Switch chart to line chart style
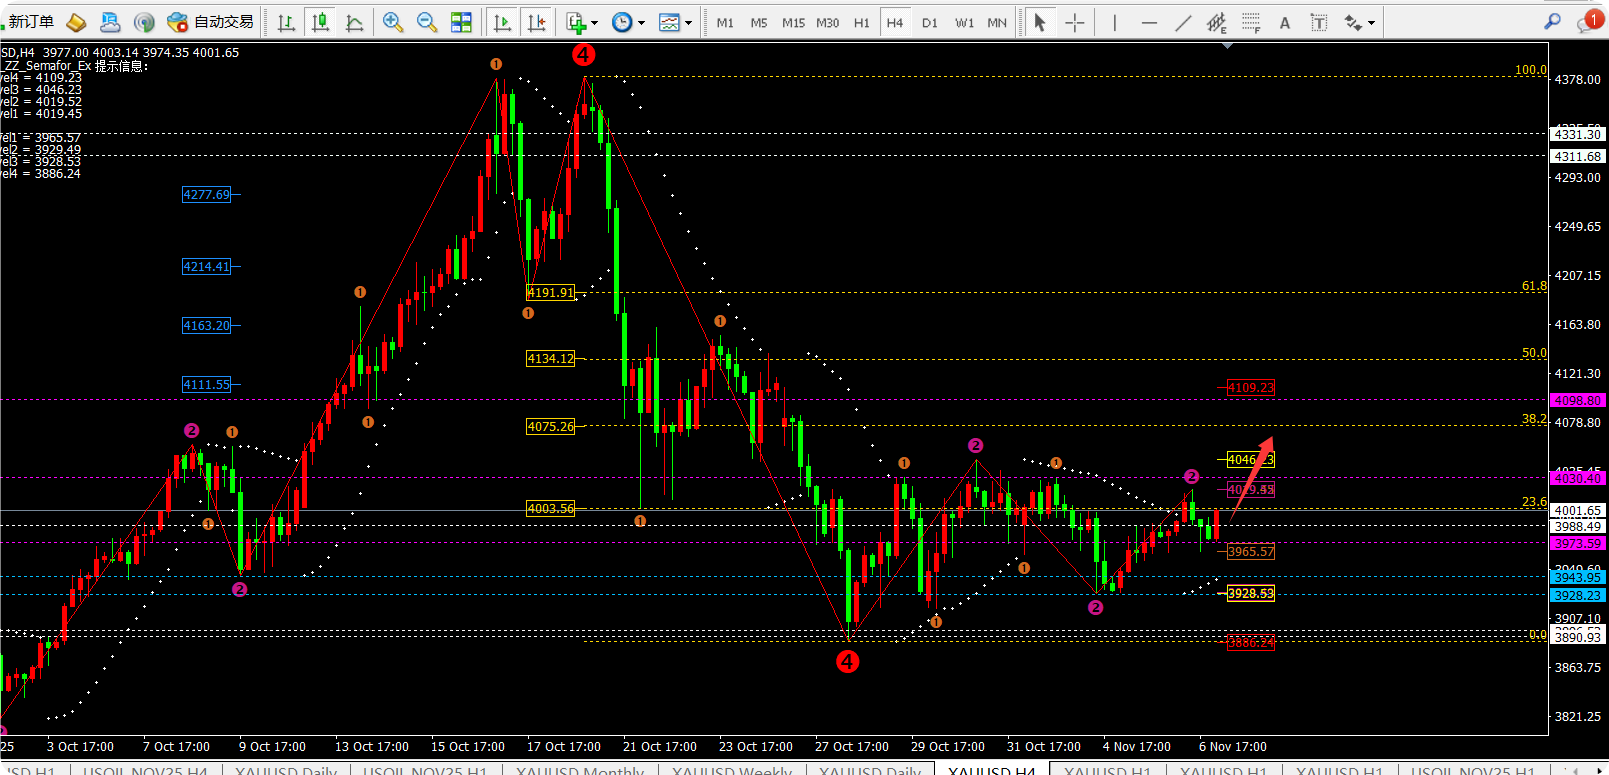This screenshot has width=1609, height=775. click(x=354, y=22)
